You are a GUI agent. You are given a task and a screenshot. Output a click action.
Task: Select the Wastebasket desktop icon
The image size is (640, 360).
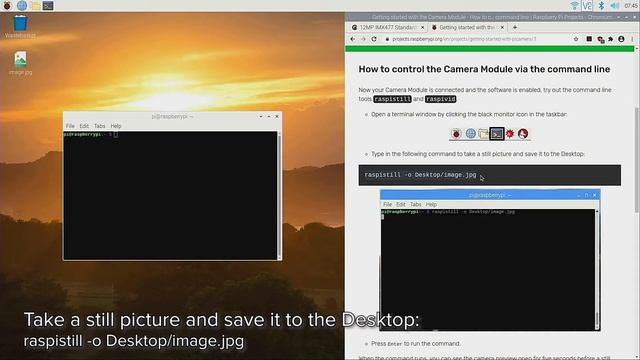[20, 27]
